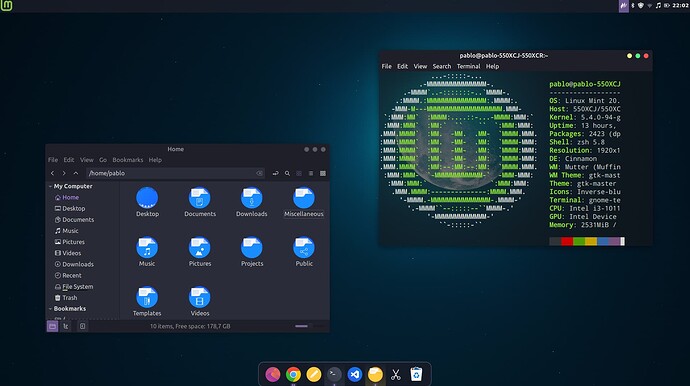690x386 pixels.
Task: Open the Terminal menu in terminal window
Action: coord(468,66)
